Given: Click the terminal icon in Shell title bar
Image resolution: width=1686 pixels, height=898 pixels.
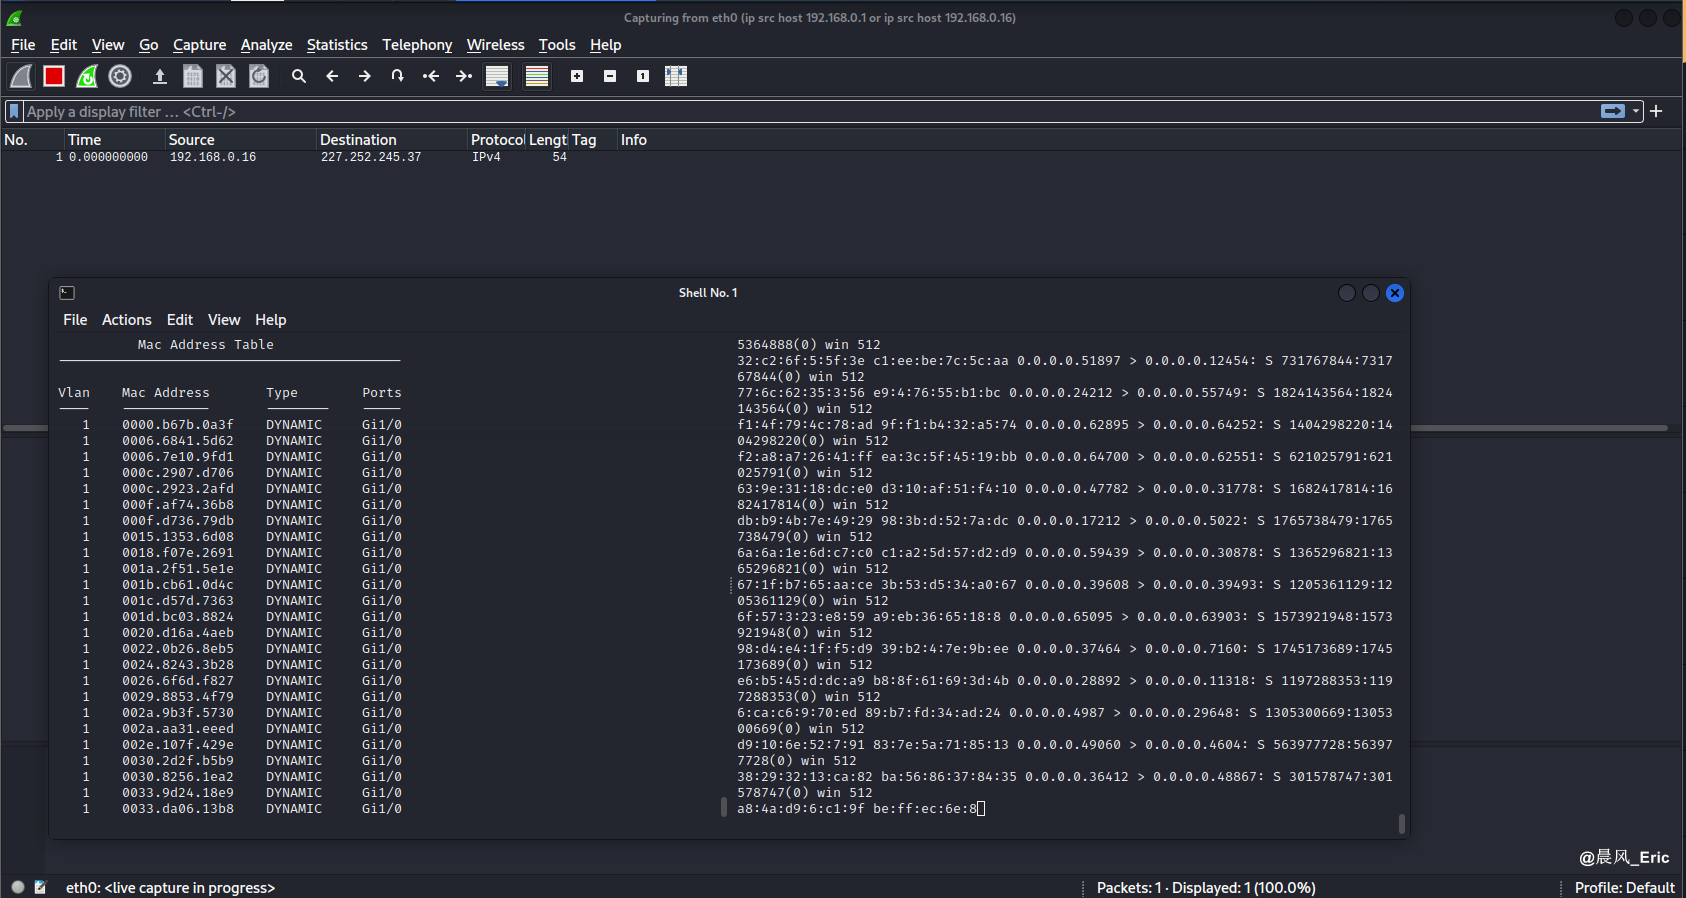Looking at the screenshot, I should tap(67, 293).
